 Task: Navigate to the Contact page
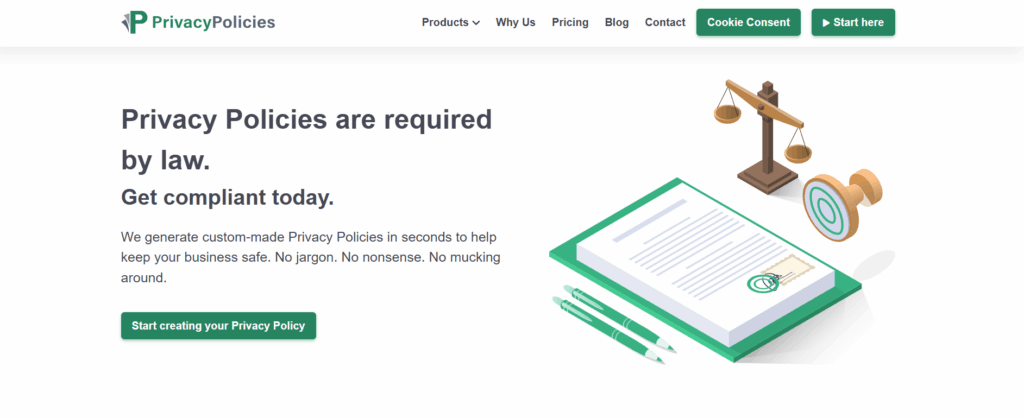point(665,22)
